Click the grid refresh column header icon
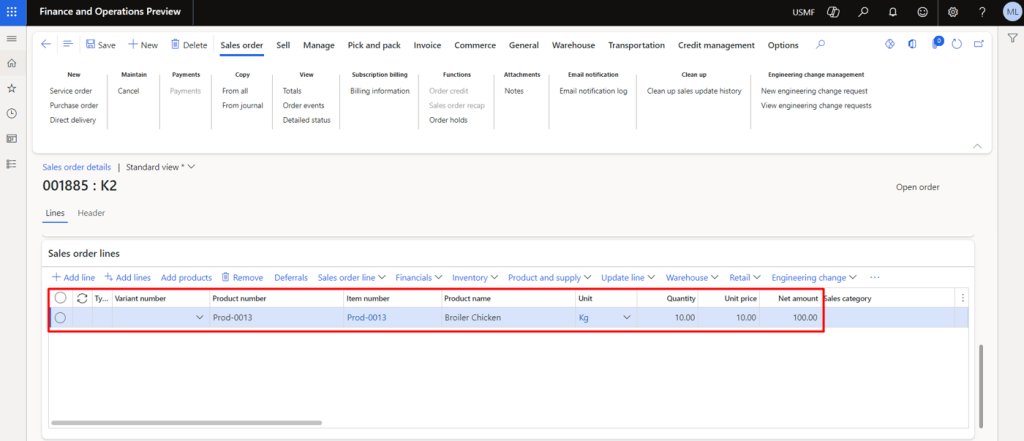Viewport: 1024px width, 441px height. (82, 298)
